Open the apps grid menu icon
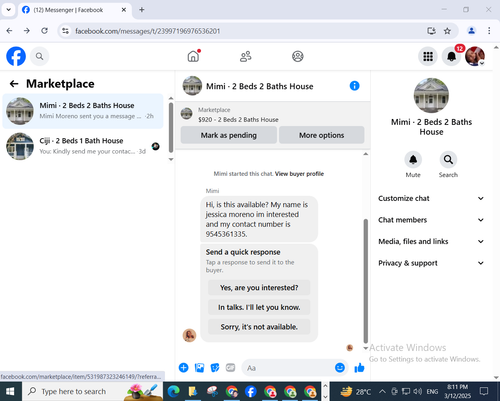Screen dimensions: 500x401 point(428,56)
